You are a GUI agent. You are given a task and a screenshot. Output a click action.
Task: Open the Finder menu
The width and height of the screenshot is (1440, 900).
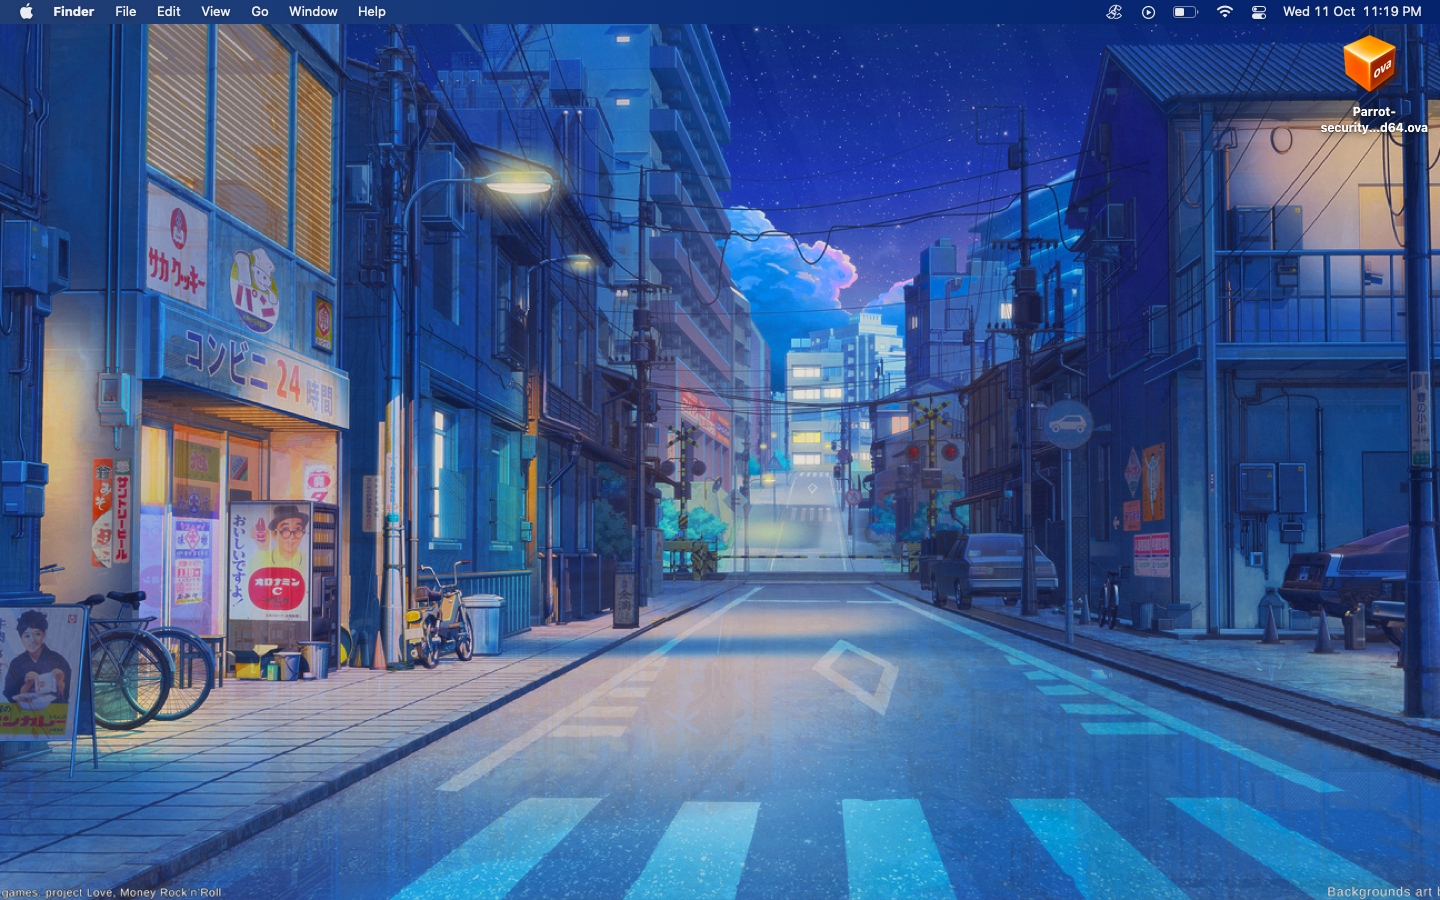pyautogui.click(x=73, y=12)
